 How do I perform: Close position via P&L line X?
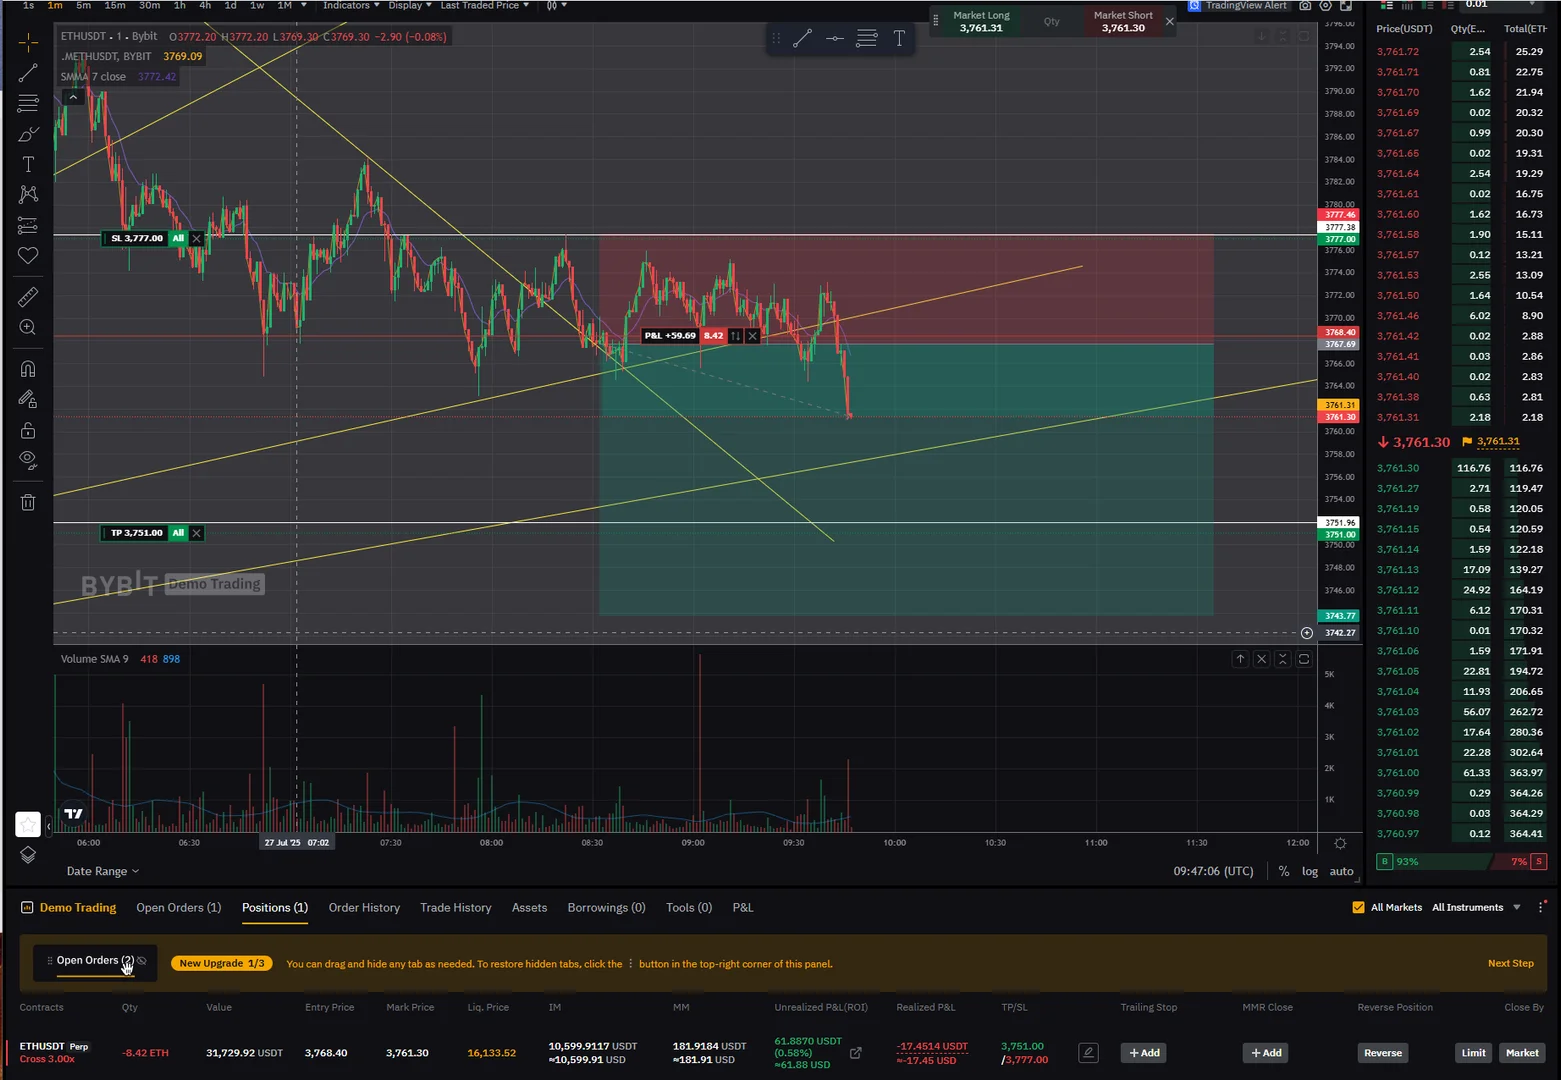(x=753, y=336)
